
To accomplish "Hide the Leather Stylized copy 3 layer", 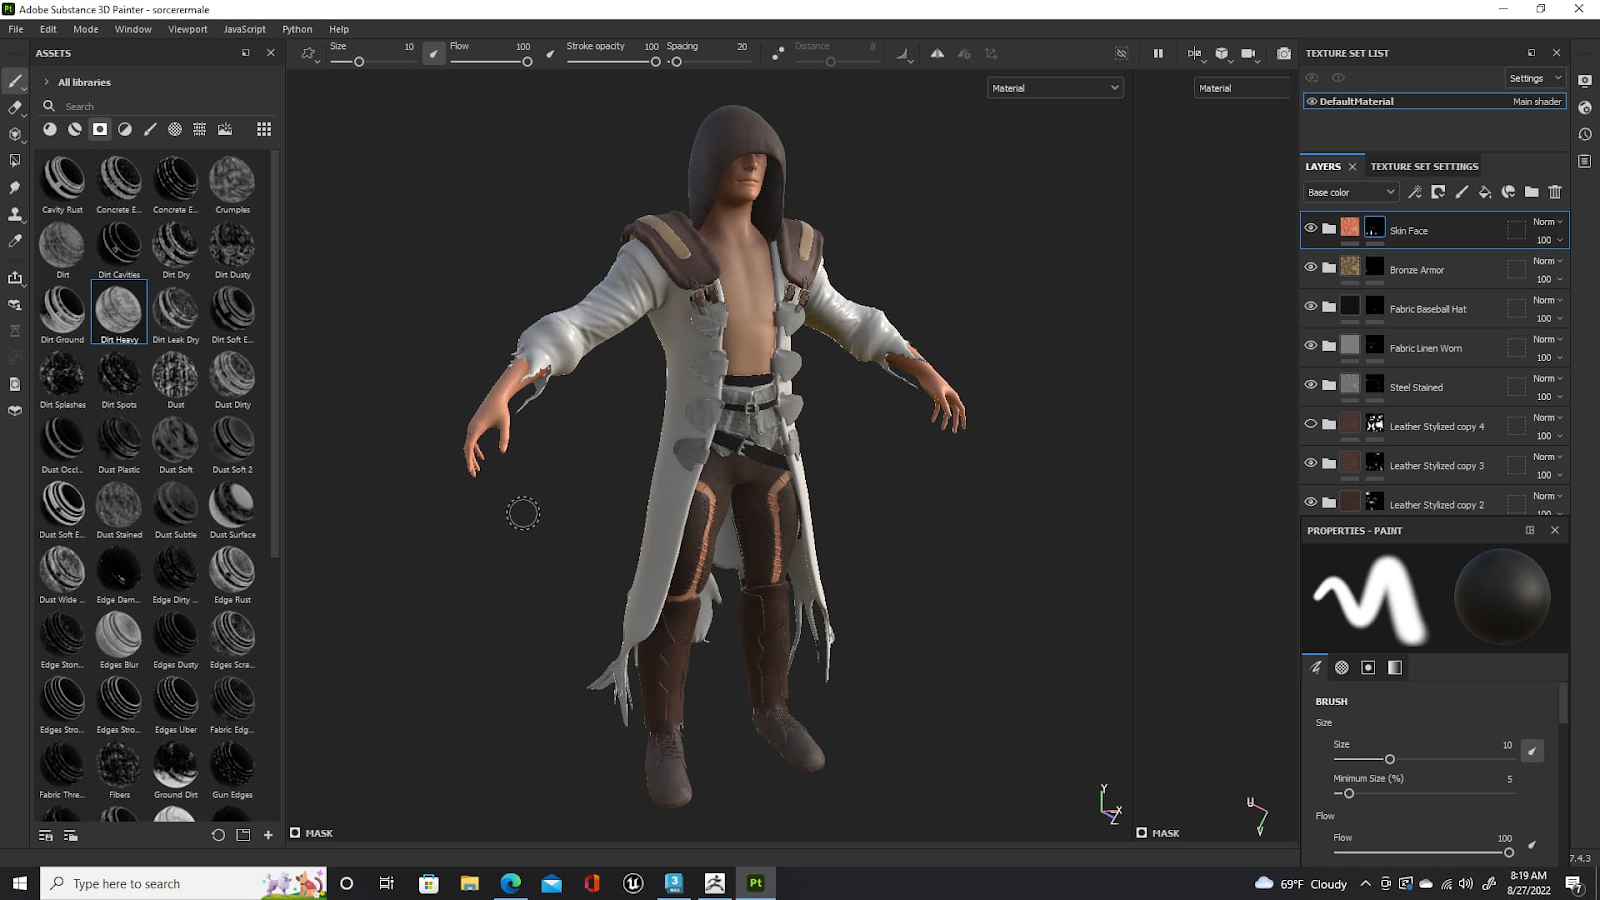I will click(x=1310, y=463).
